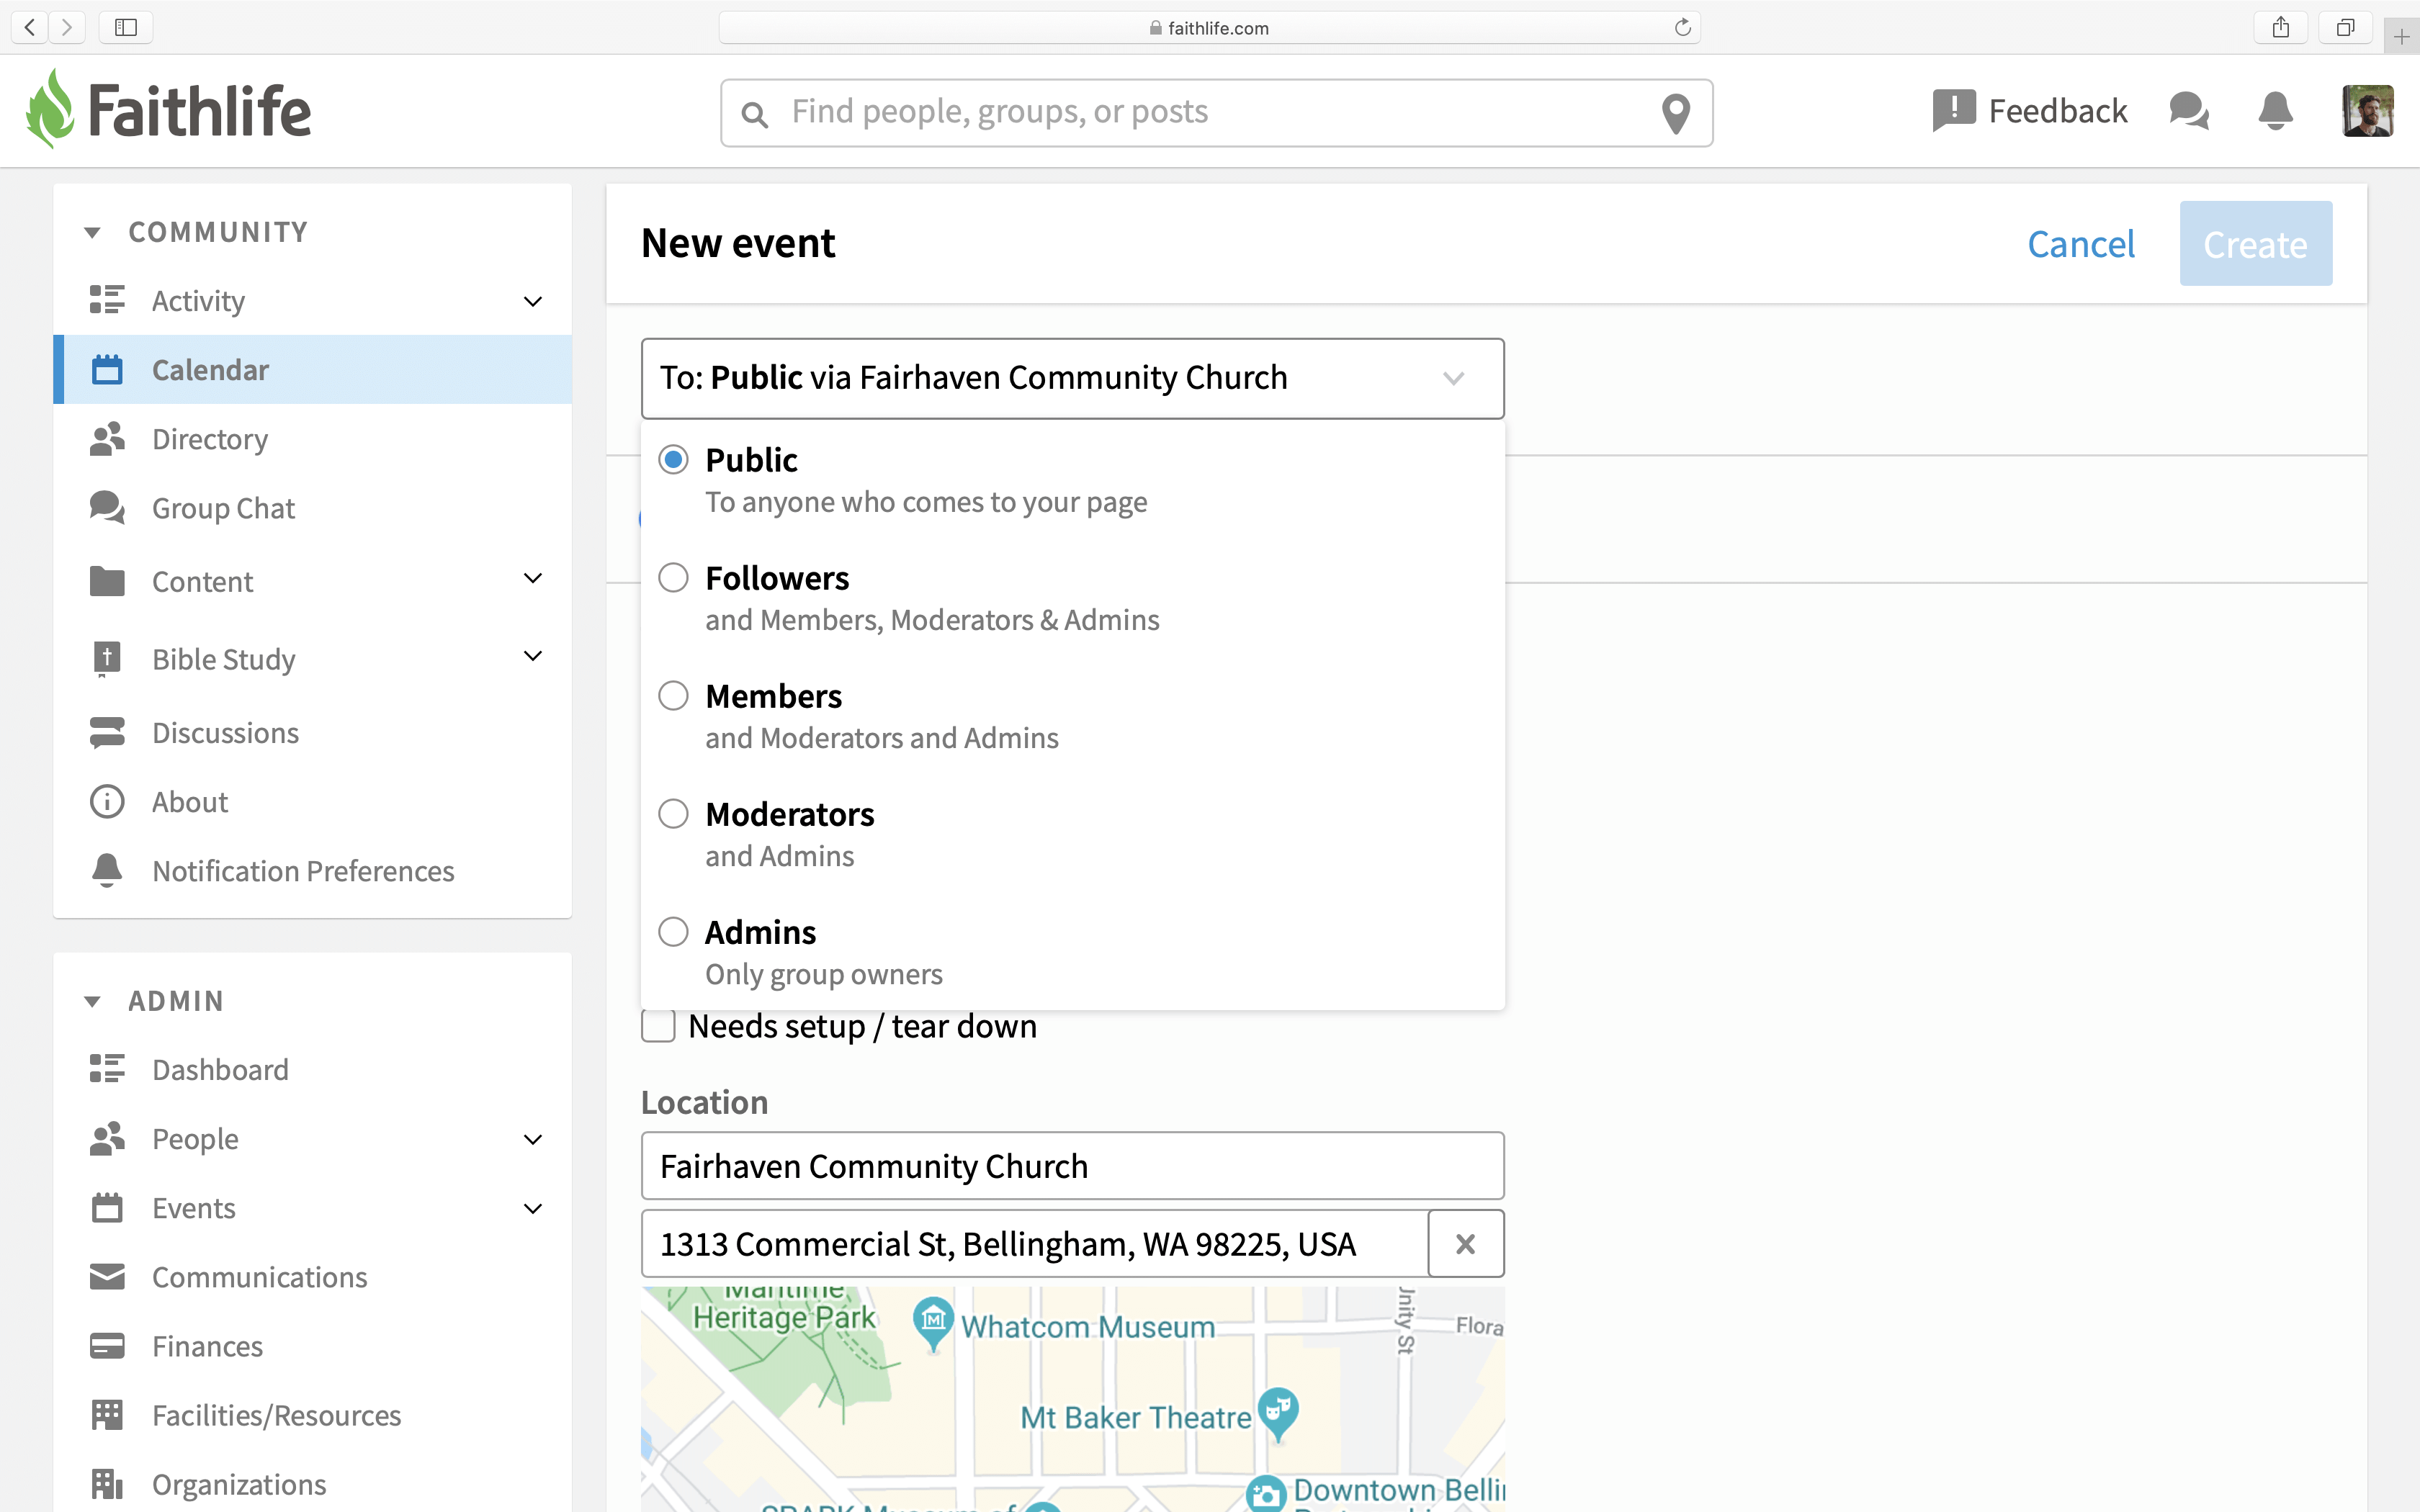This screenshot has width=2420, height=1512.
Task: Expand the People chevron
Action: click(x=533, y=1139)
